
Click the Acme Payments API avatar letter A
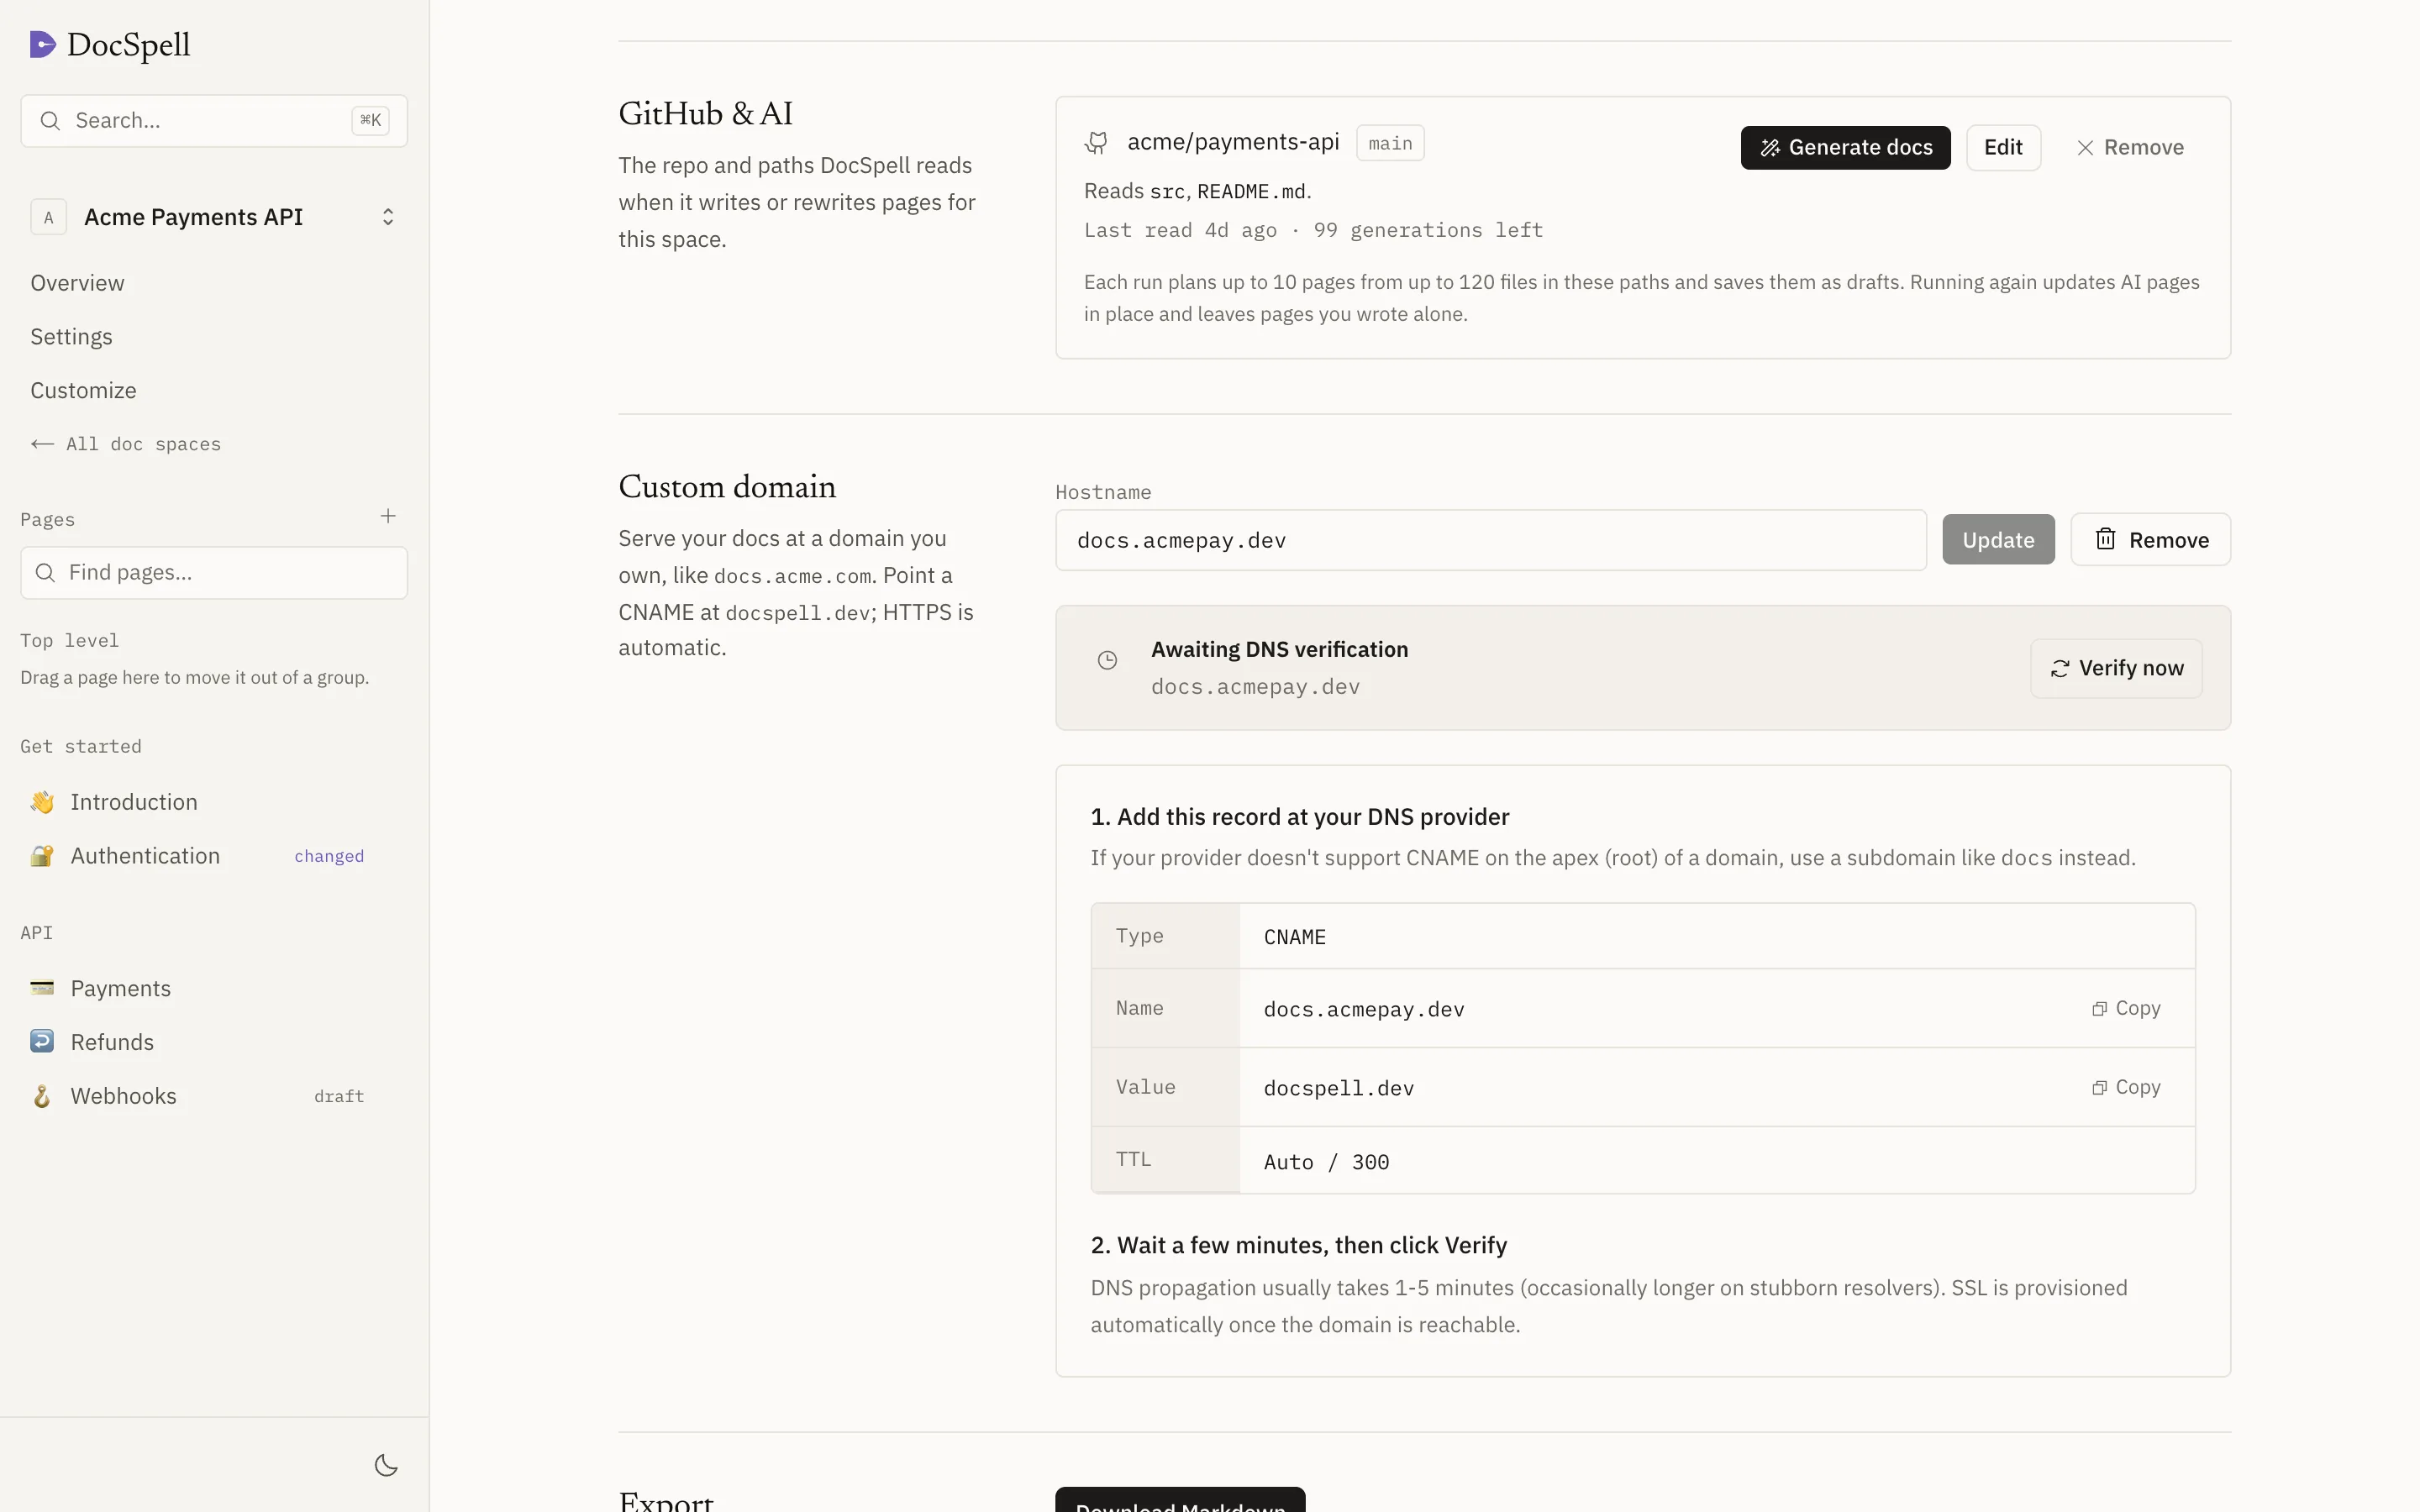(x=48, y=217)
